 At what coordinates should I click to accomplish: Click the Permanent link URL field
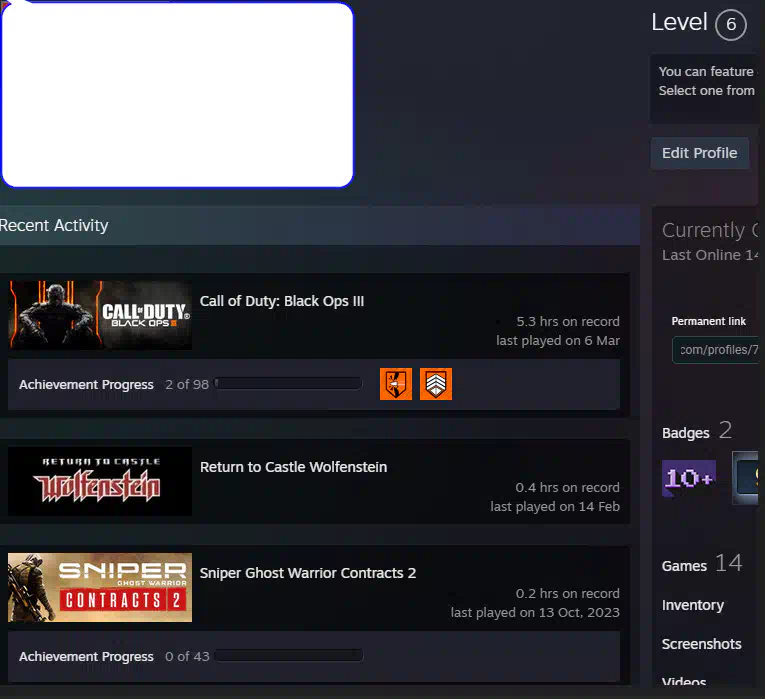[715, 350]
